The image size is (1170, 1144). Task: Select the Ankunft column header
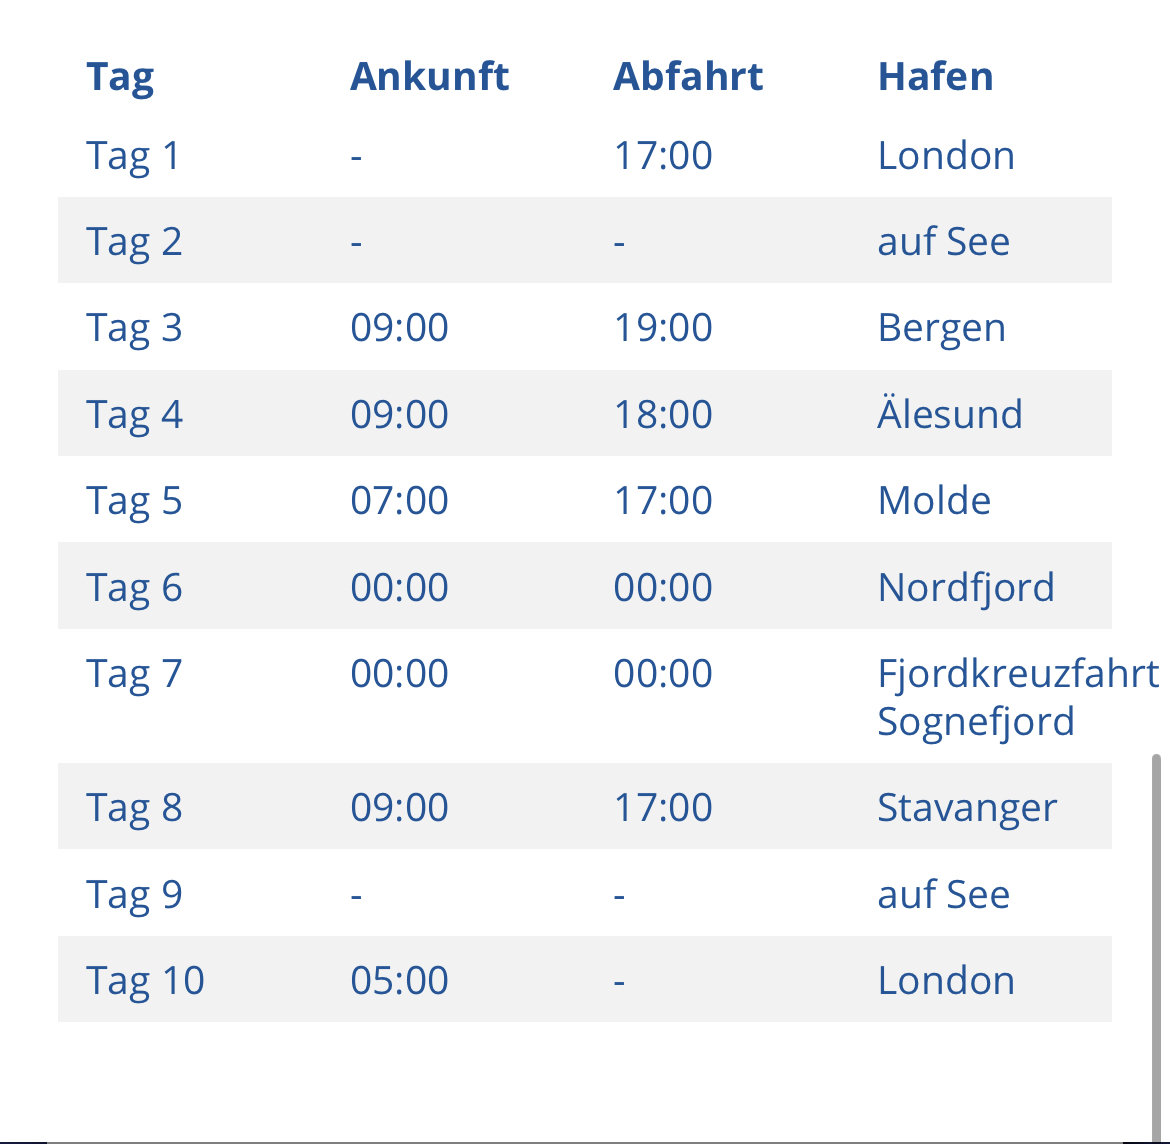coord(429,77)
